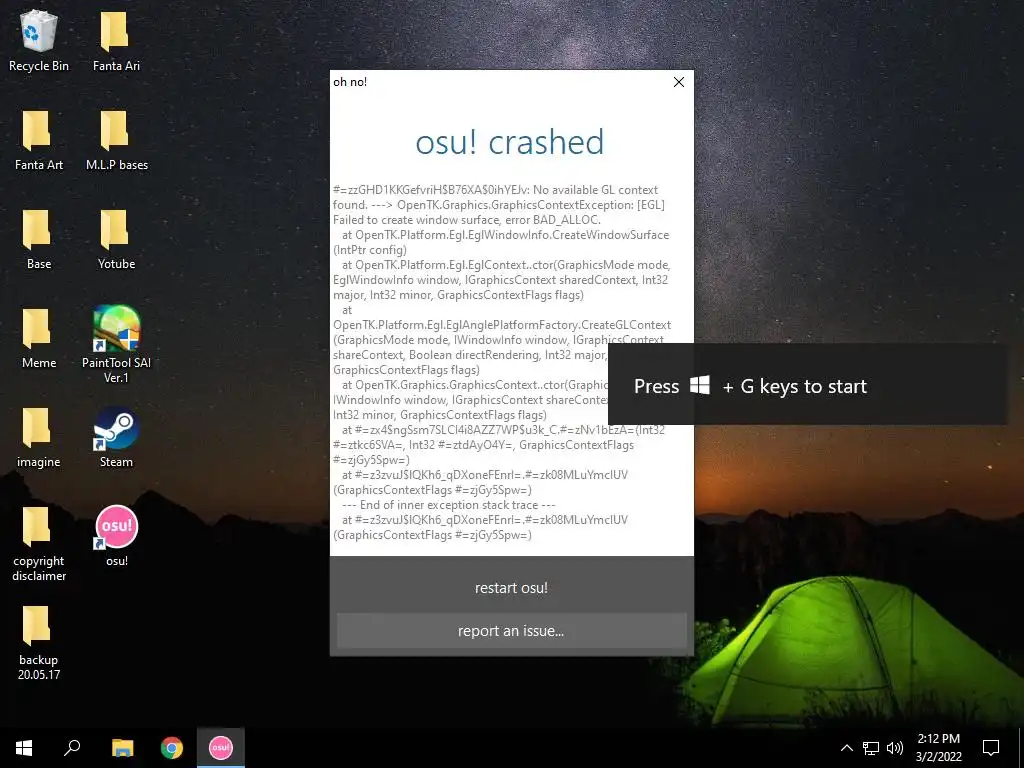Select the copyright disclaimer folder
The width and height of the screenshot is (1024, 768).
click(39, 543)
